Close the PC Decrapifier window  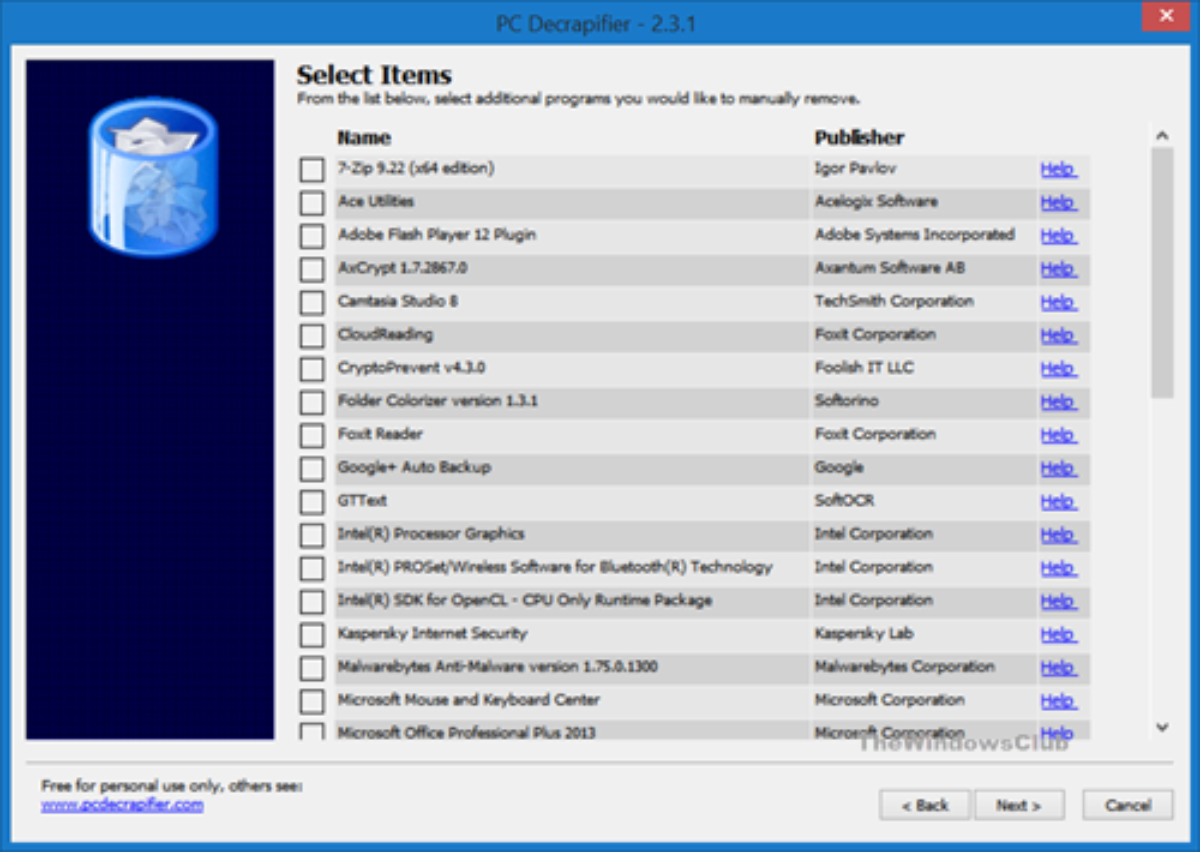pyautogui.click(x=1166, y=15)
